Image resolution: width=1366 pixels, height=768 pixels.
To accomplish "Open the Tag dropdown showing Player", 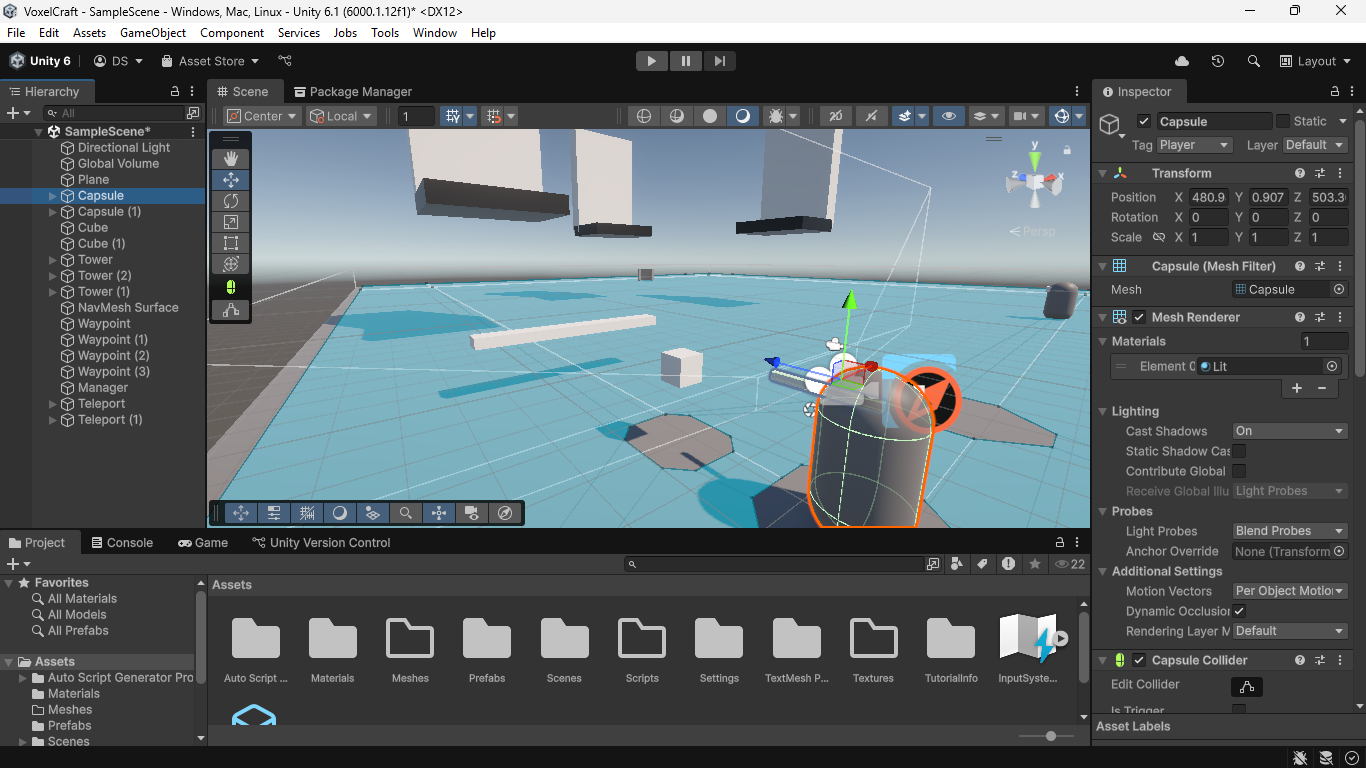I will pos(1194,145).
